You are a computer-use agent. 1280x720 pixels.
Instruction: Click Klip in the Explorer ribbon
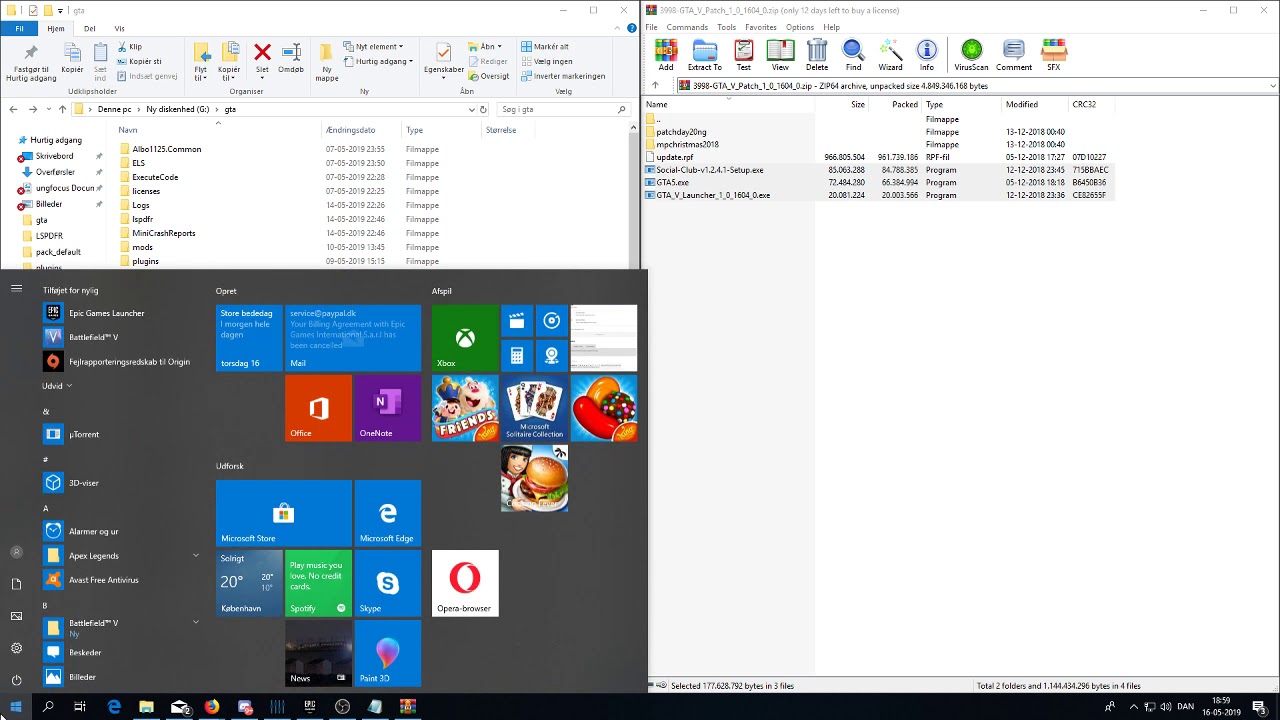tap(129, 47)
